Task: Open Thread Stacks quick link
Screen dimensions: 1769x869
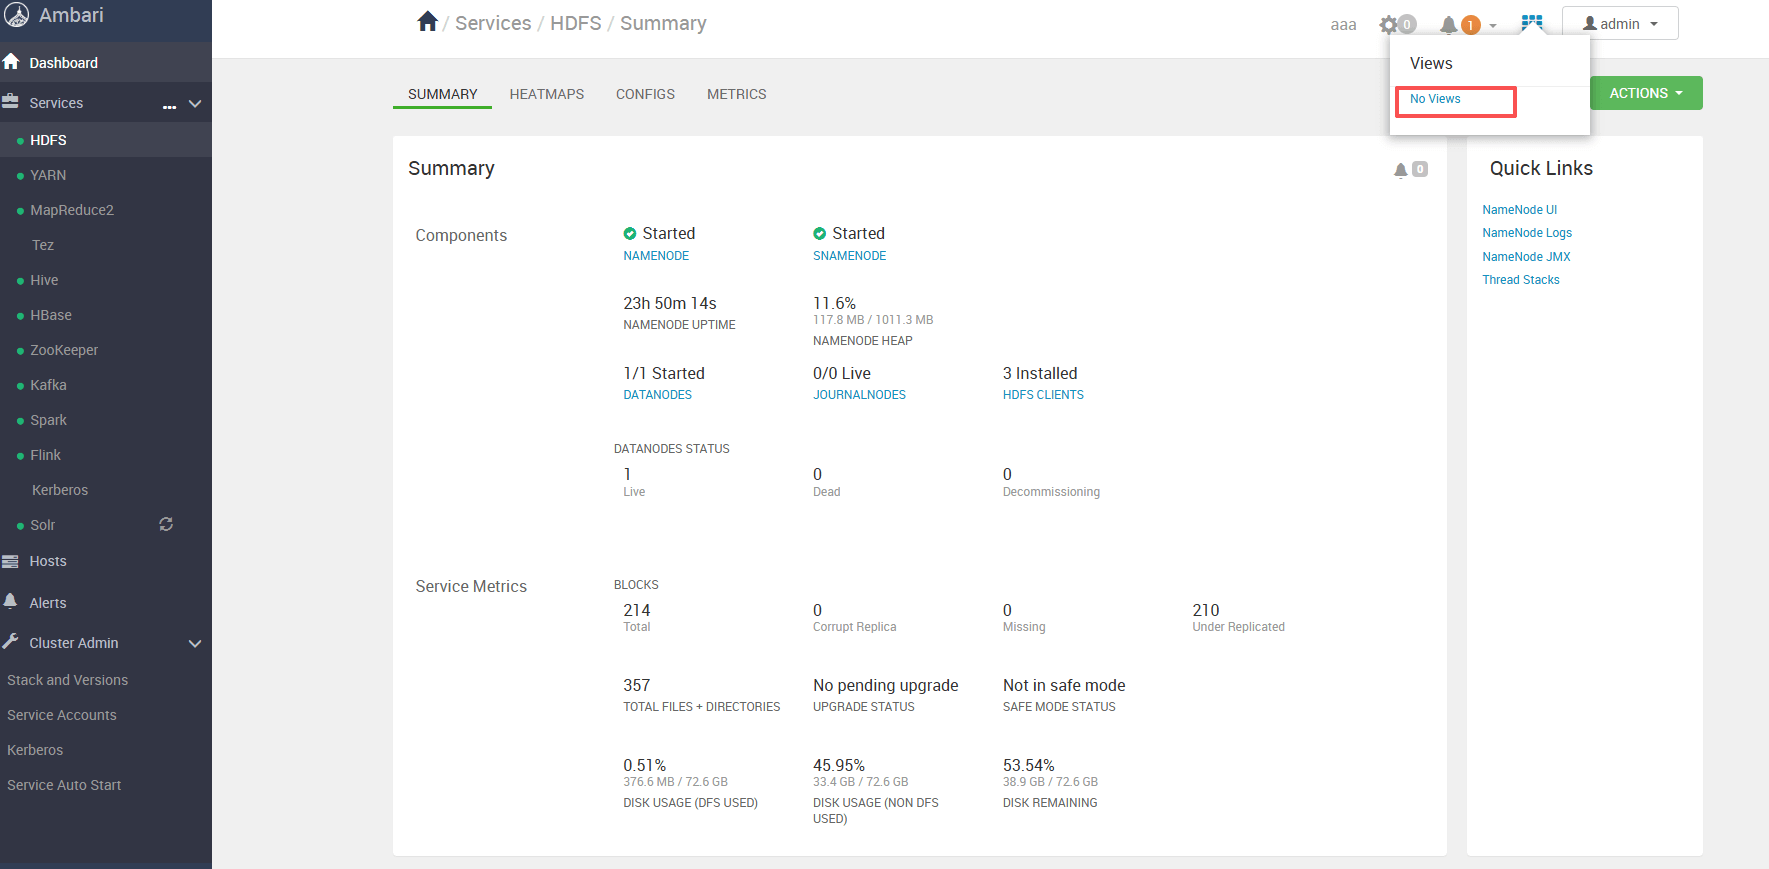Action: click(x=1520, y=280)
